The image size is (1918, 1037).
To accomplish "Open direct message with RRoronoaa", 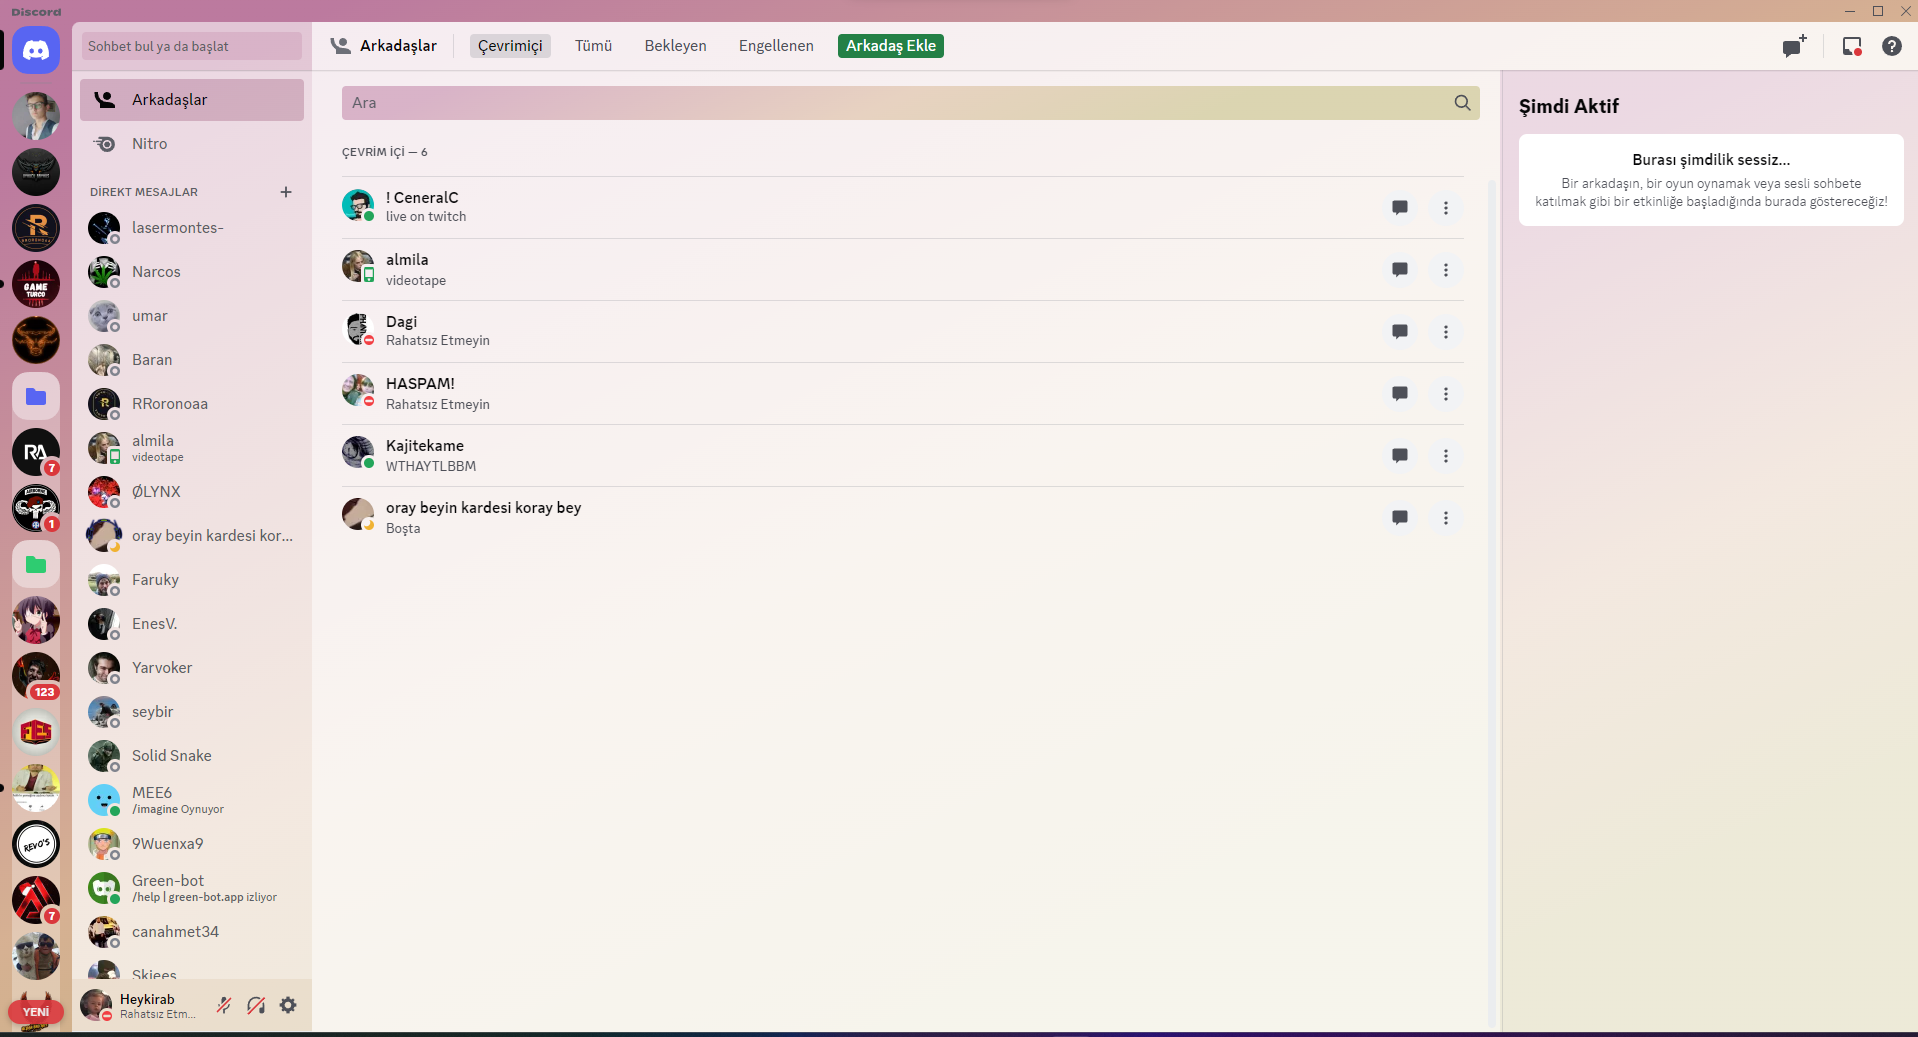I will pyautogui.click(x=192, y=404).
